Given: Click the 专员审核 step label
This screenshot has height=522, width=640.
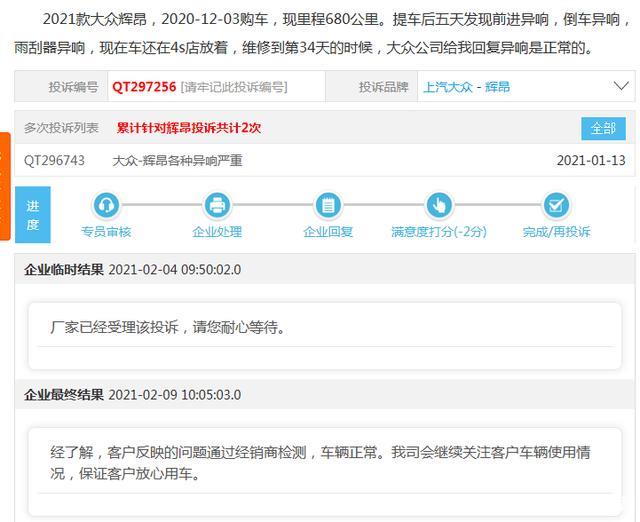Looking at the screenshot, I should point(106,232).
